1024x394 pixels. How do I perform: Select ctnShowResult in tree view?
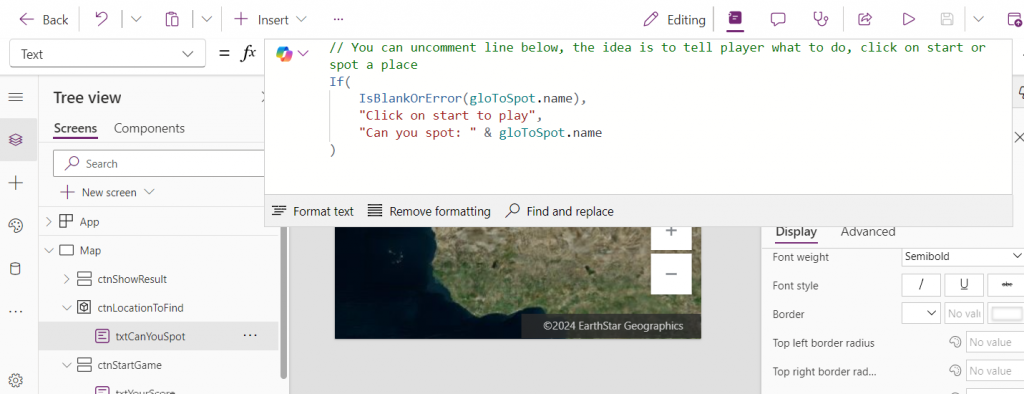click(x=132, y=279)
